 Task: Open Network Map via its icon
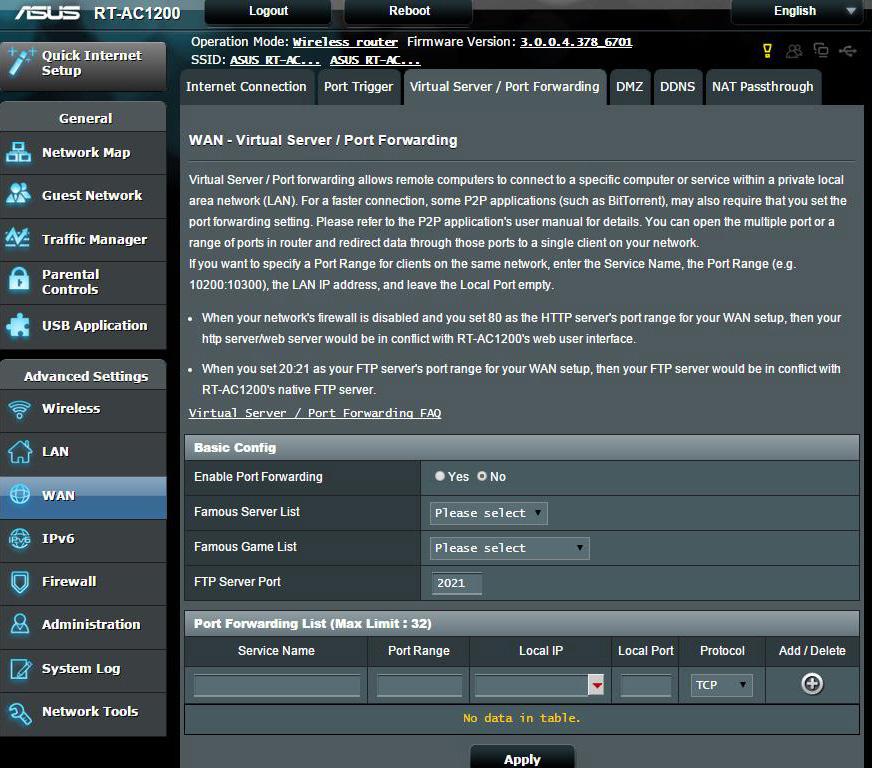tap(18, 152)
